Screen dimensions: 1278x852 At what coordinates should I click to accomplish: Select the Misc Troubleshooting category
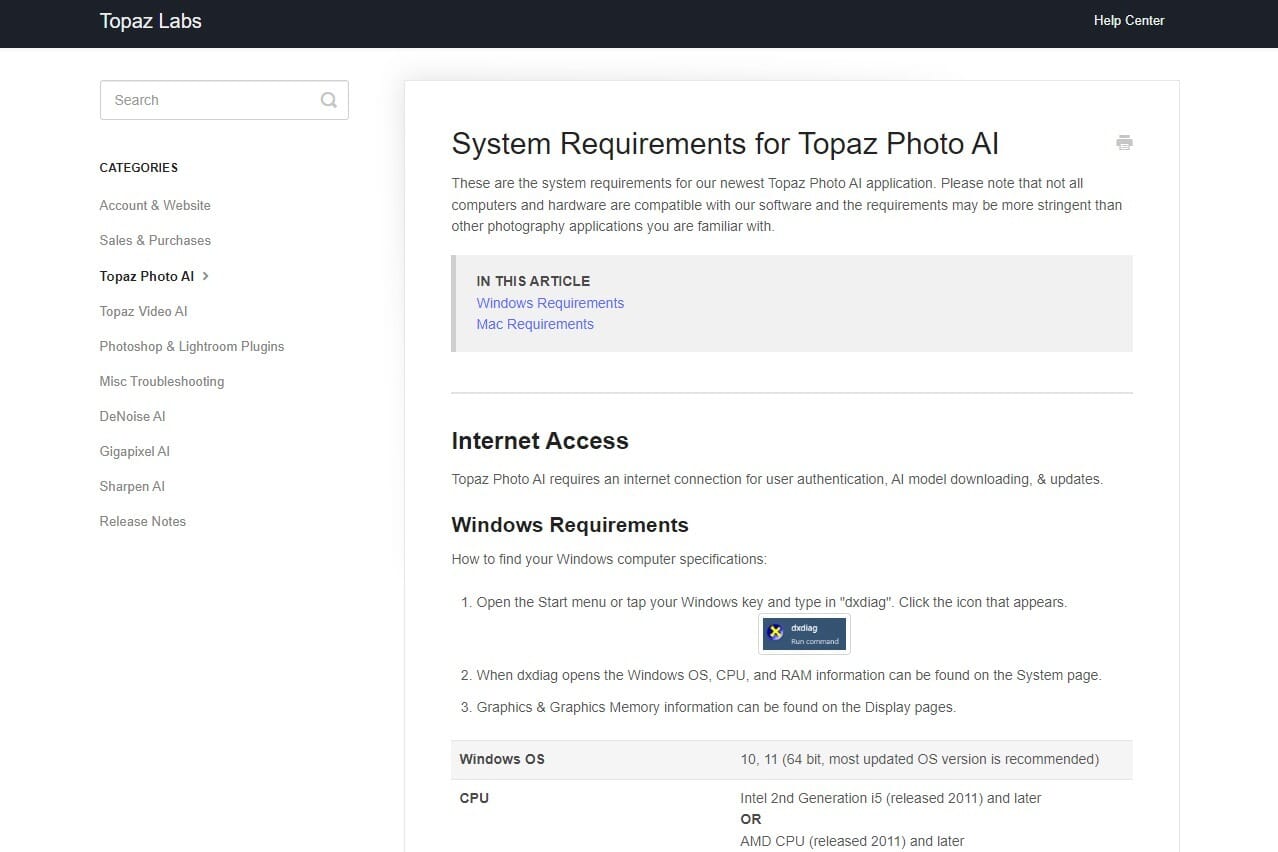point(161,381)
